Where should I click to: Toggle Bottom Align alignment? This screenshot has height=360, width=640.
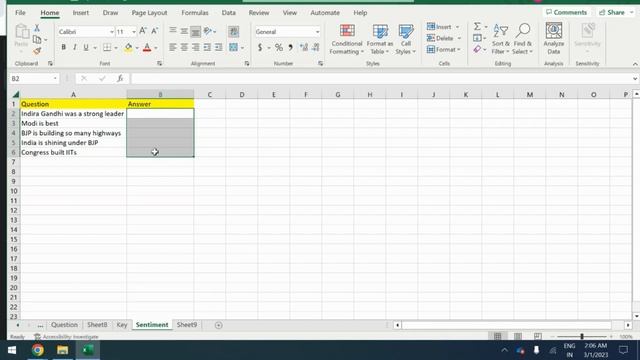(x=196, y=31)
